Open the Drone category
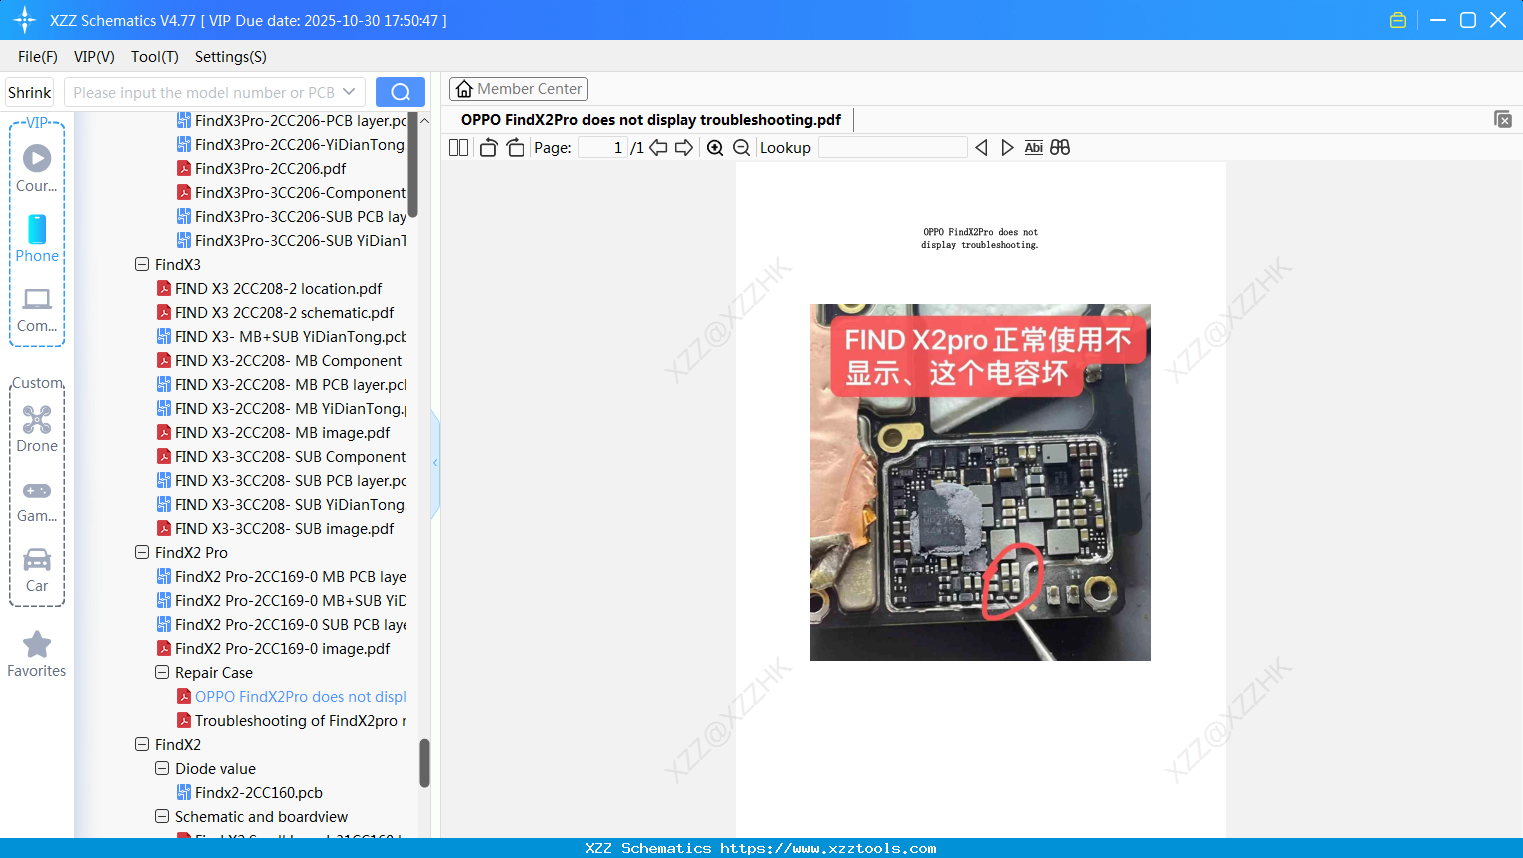Screen dimensions: 1523x858 point(37,429)
